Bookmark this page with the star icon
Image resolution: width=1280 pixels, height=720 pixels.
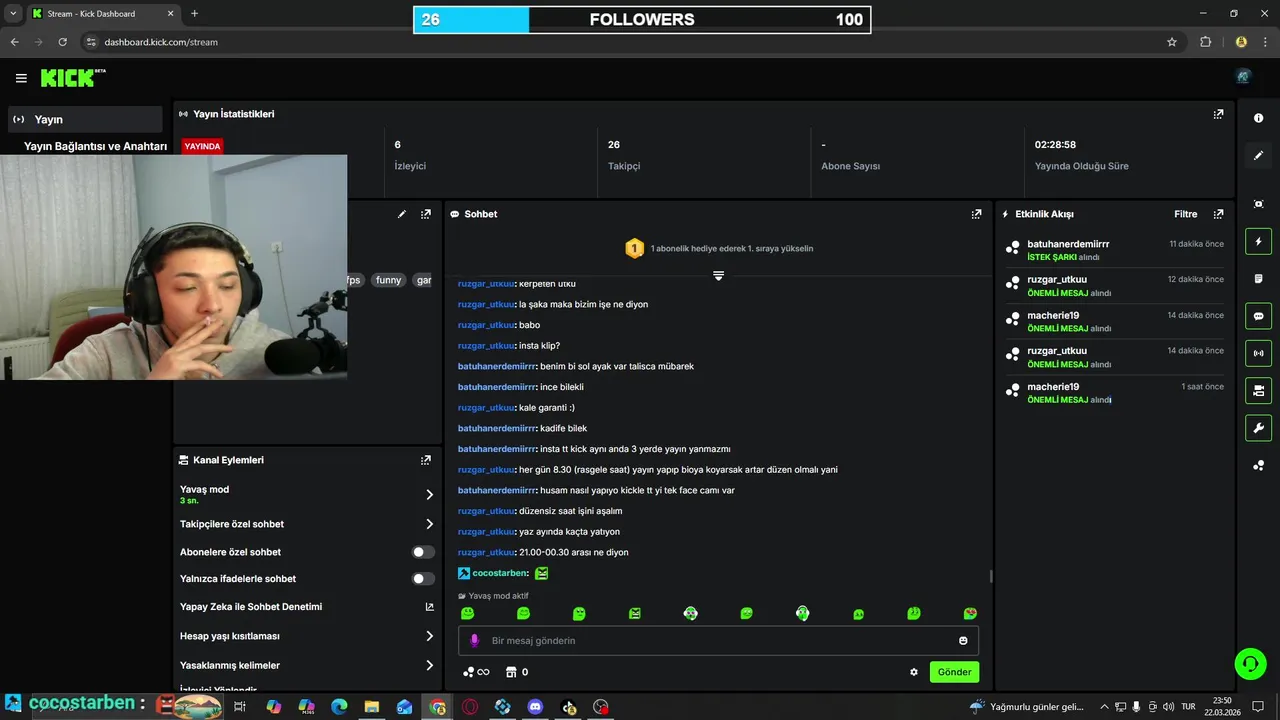(1172, 42)
